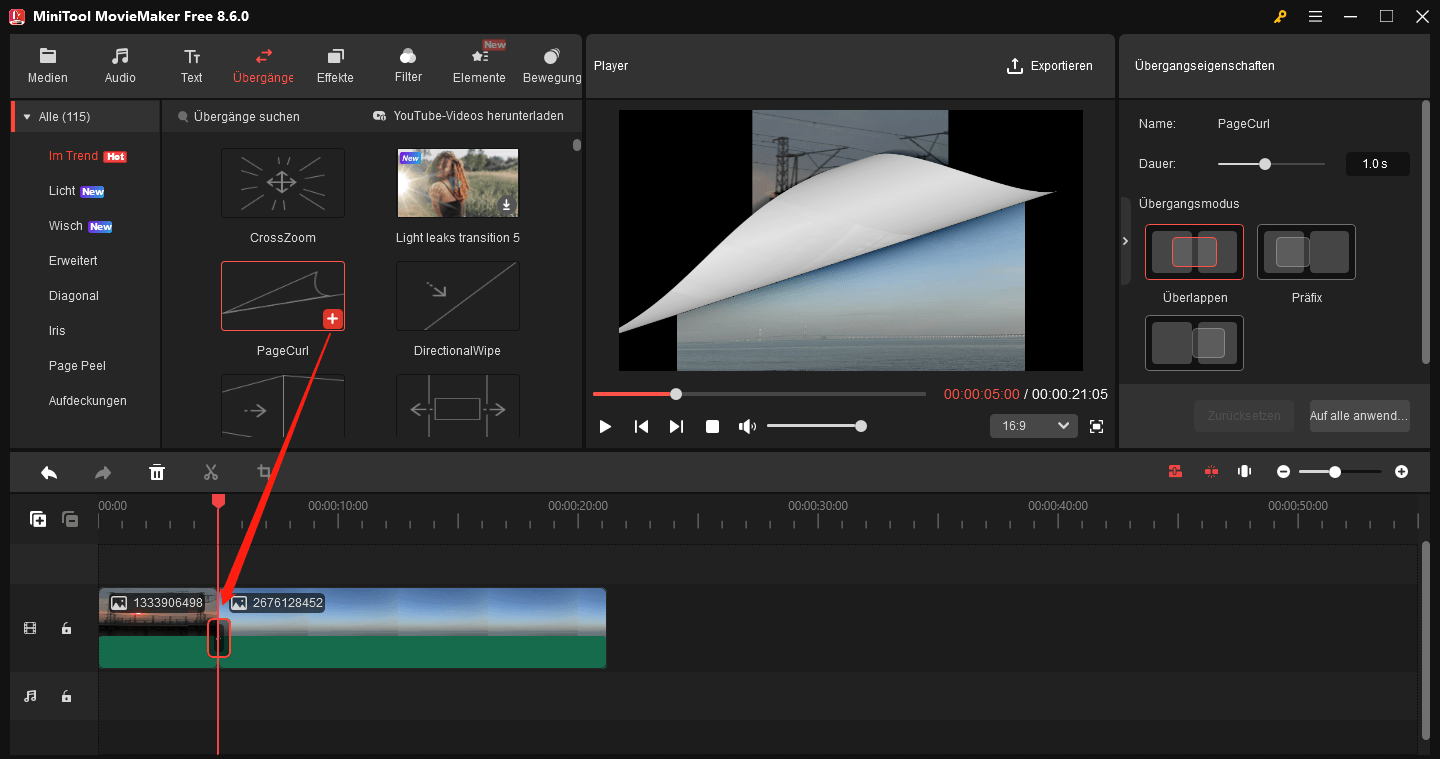Click the Delete (trash) icon

(157, 471)
